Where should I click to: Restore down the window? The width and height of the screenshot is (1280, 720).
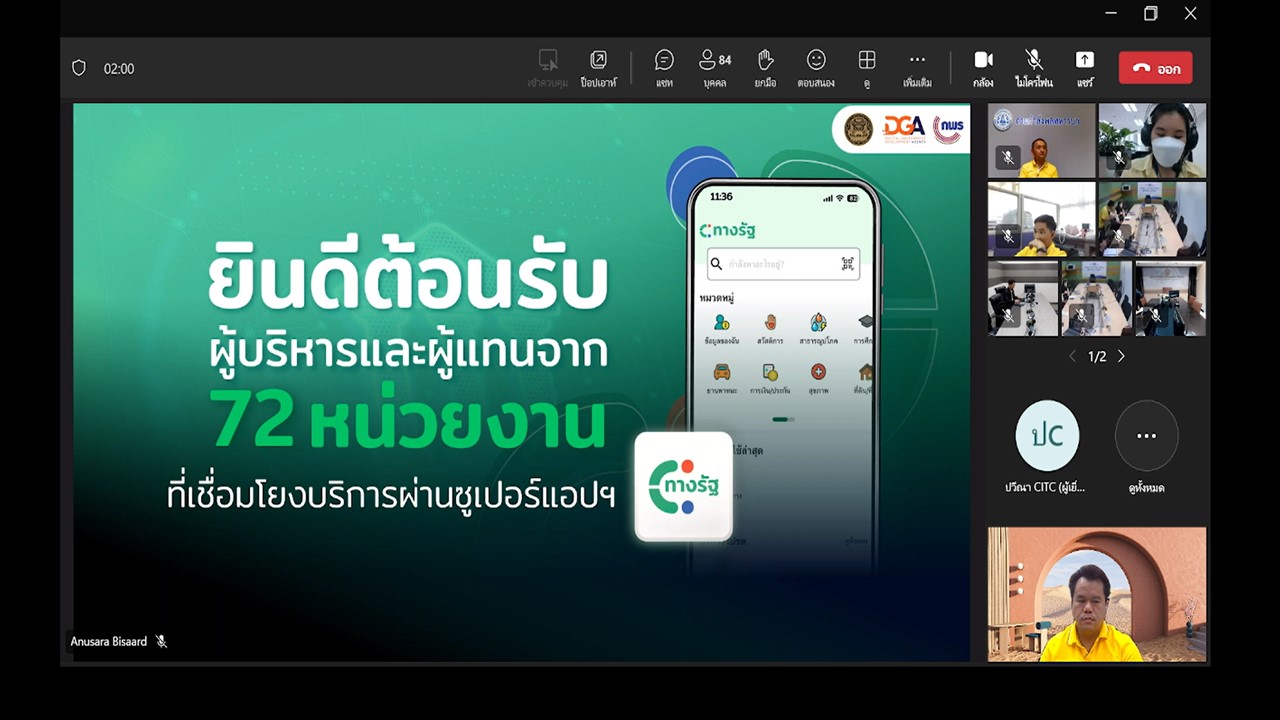tap(1150, 13)
